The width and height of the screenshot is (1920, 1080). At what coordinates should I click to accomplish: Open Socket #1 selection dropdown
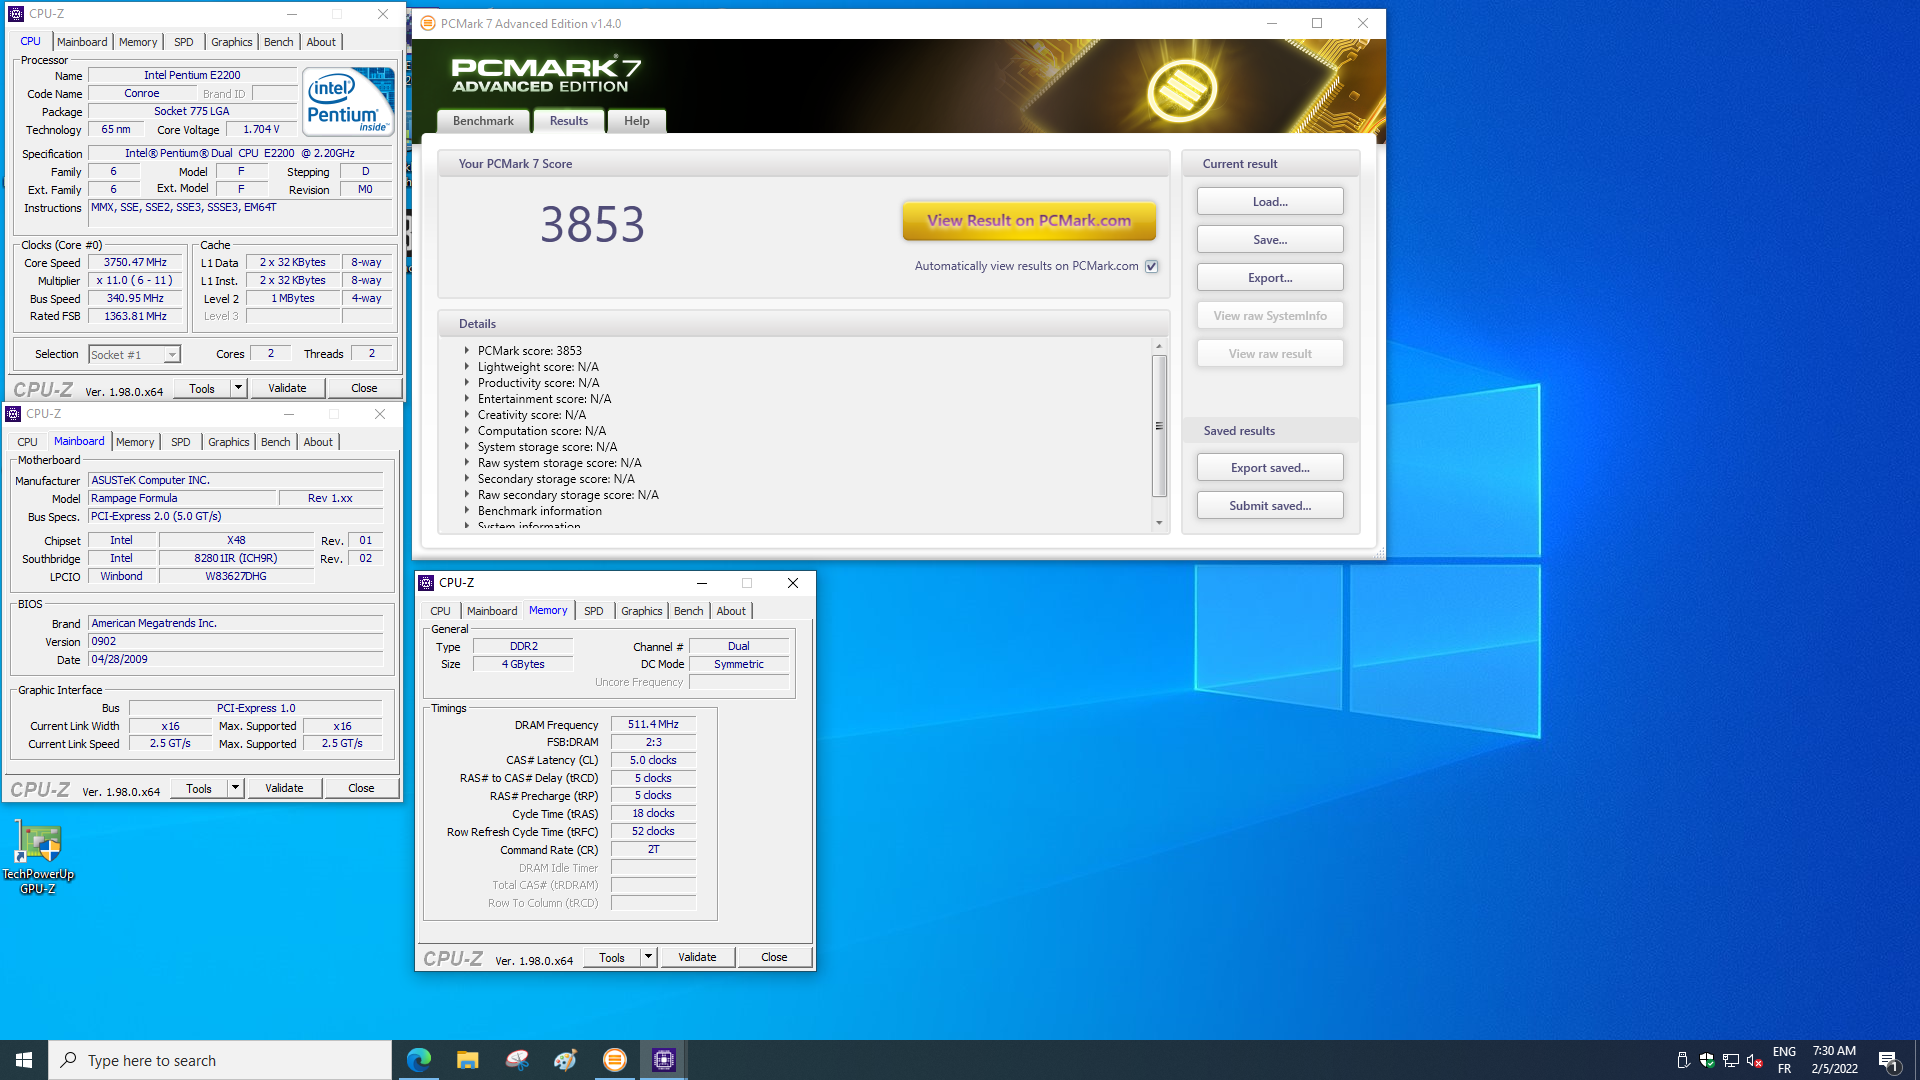pyautogui.click(x=172, y=355)
